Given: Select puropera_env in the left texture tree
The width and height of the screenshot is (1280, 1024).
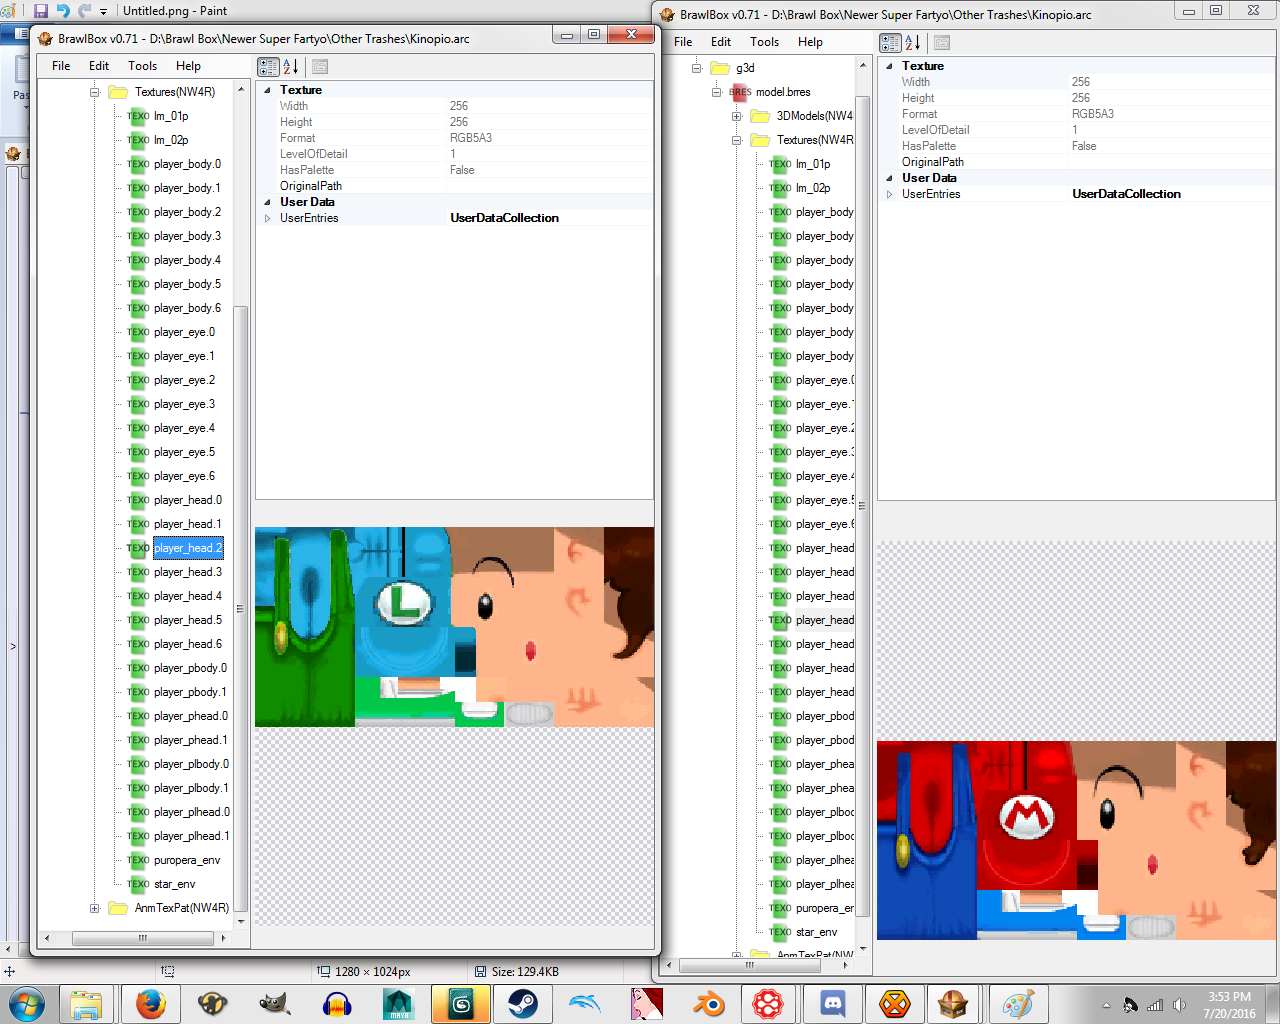Looking at the screenshot, I should pos(186,860).
